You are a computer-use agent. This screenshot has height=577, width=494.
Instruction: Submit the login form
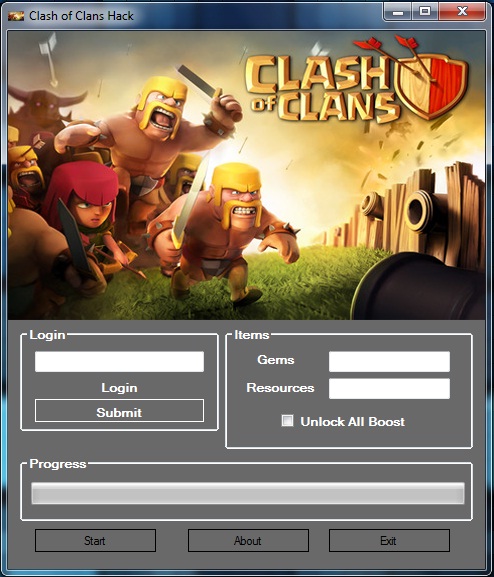[119, 411]
